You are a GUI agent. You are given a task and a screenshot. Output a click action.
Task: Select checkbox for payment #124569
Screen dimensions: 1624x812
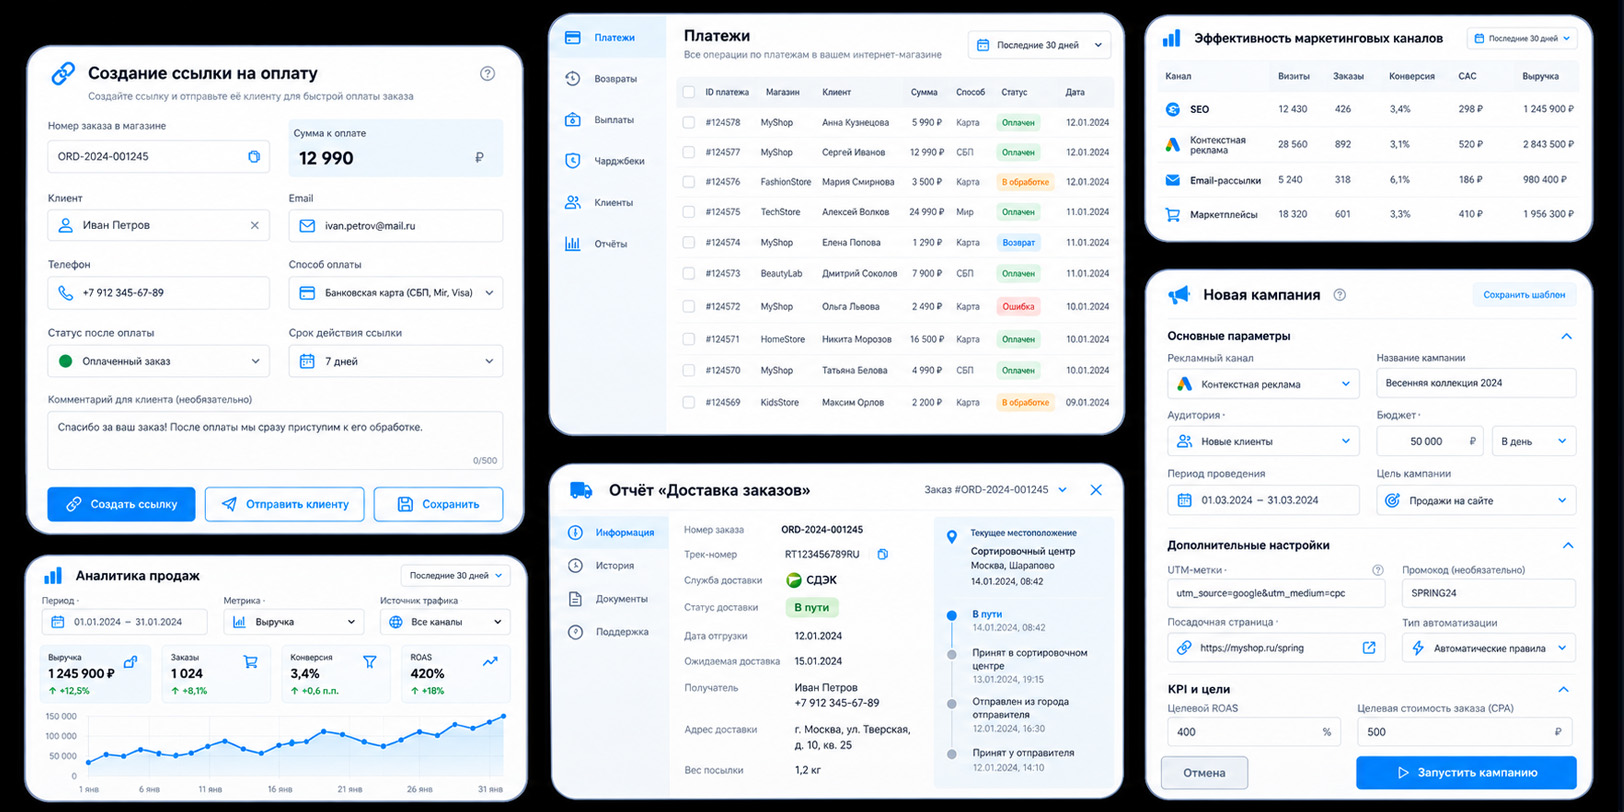[x=688, y=402]
